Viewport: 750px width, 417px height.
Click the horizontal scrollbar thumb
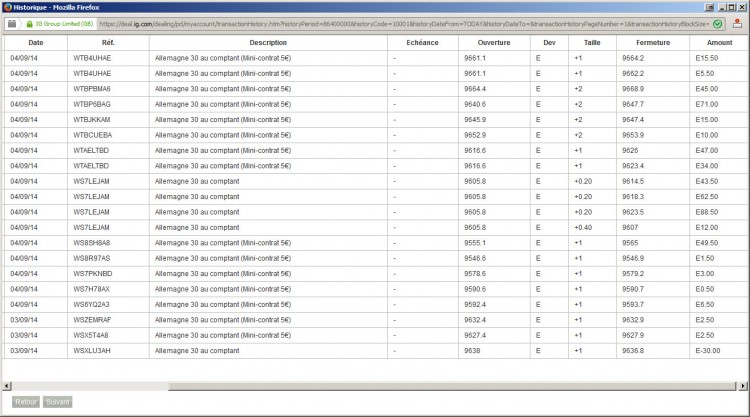(452, 386)
